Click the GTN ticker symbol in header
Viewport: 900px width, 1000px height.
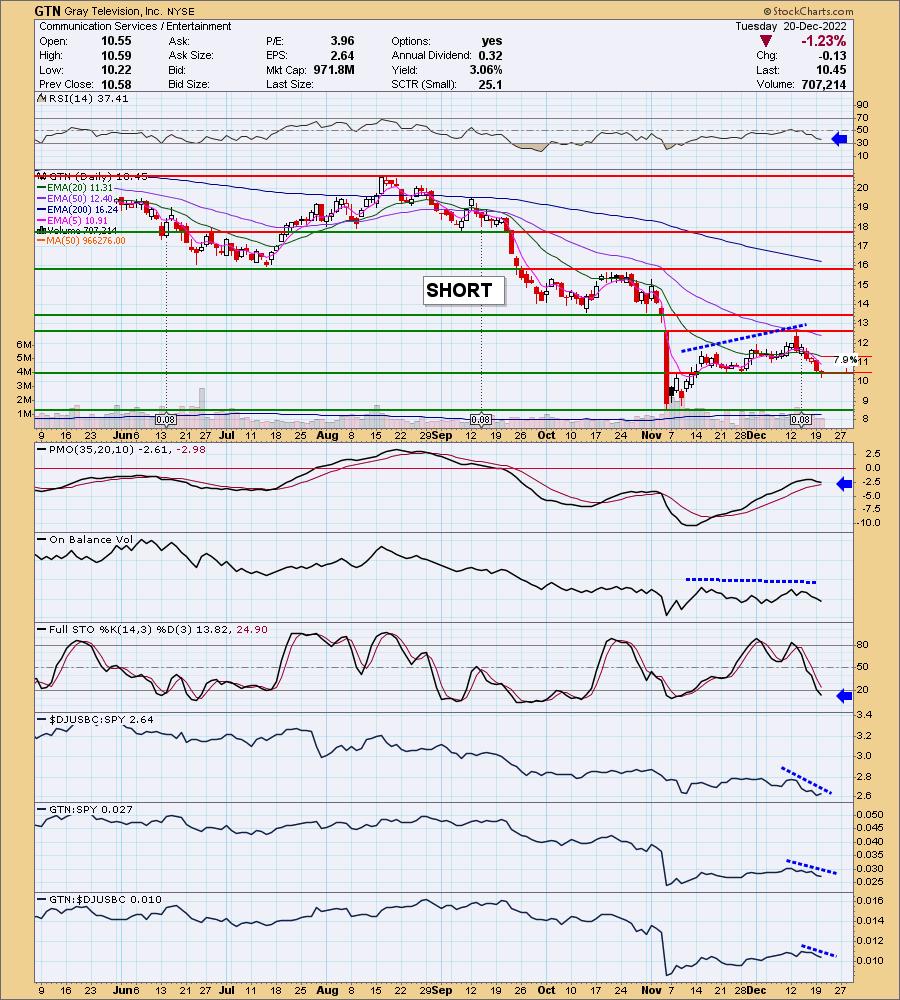[x=47, y=11]
